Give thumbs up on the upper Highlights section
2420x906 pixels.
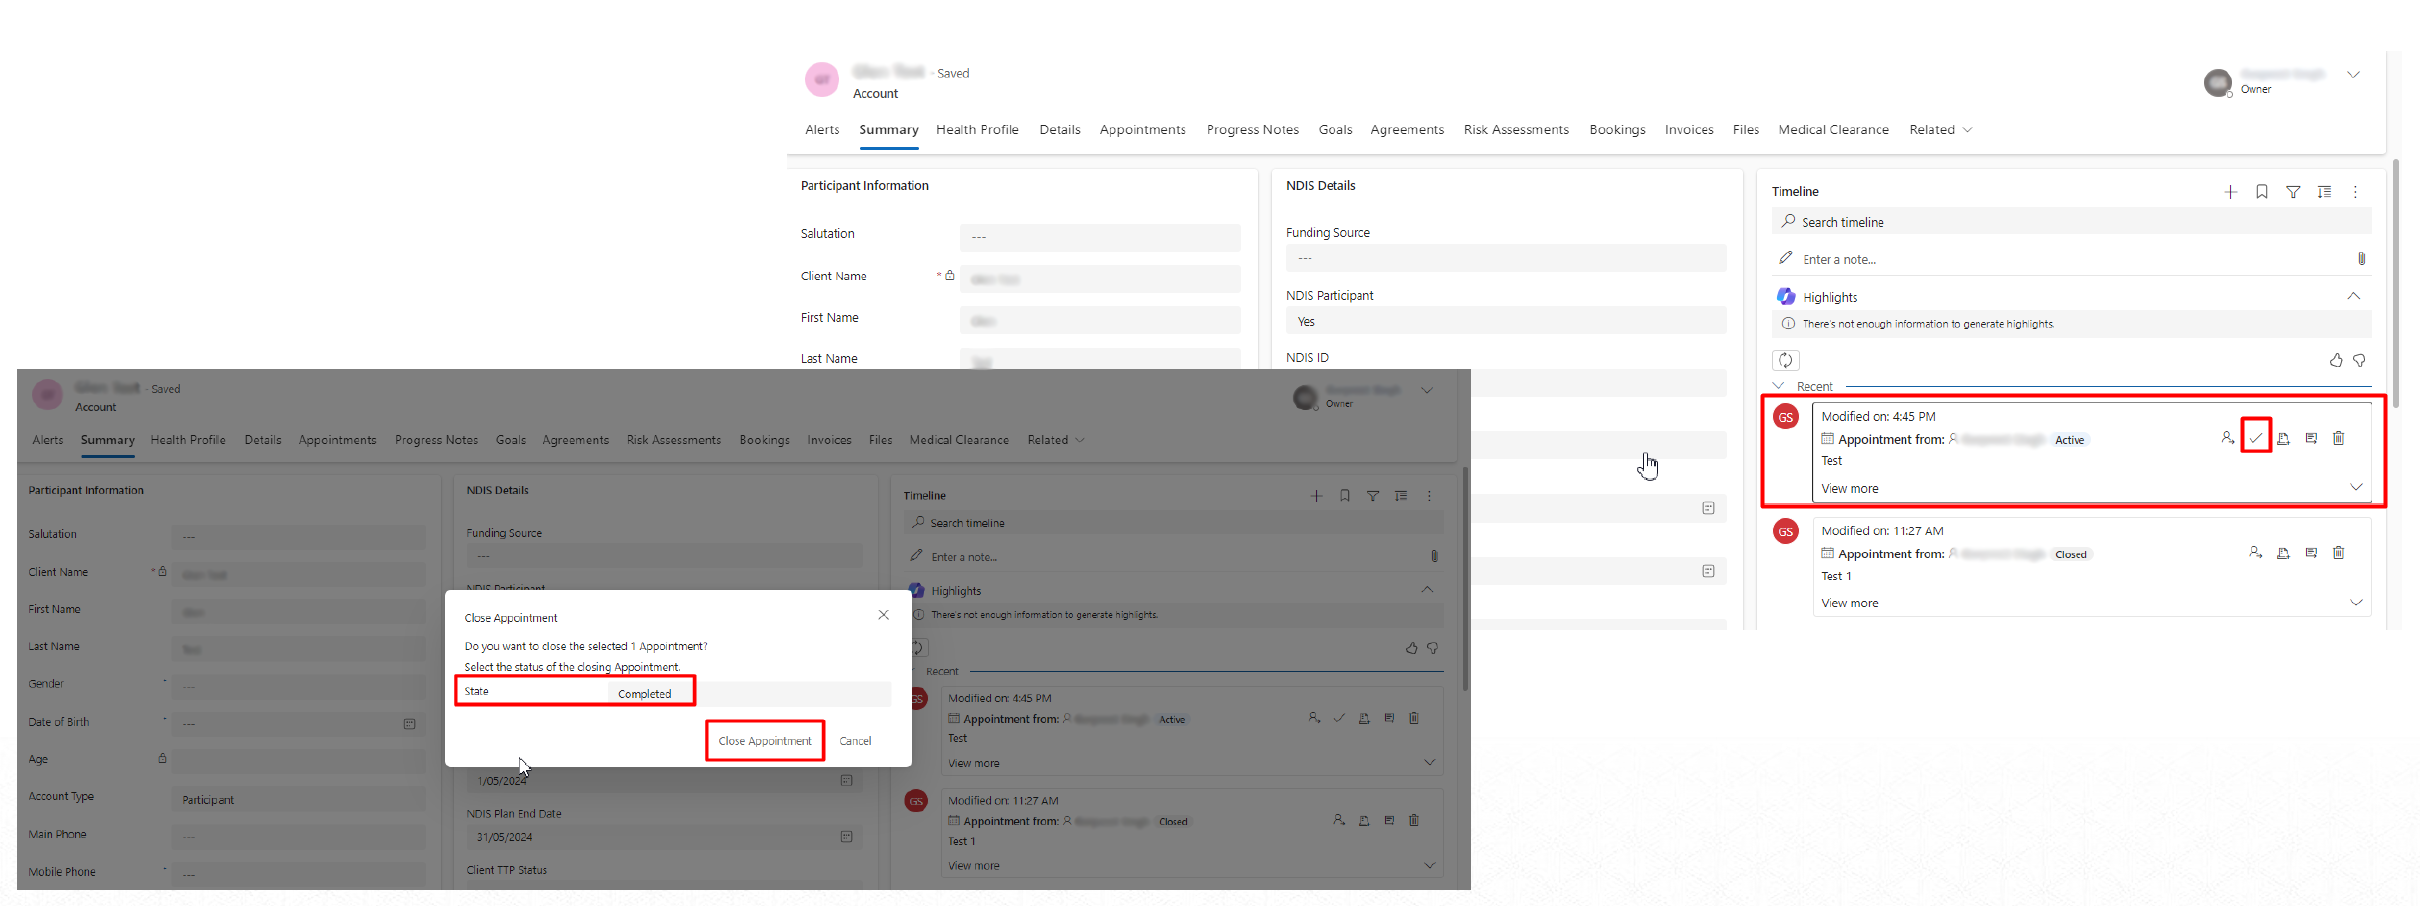(2335, 360)
